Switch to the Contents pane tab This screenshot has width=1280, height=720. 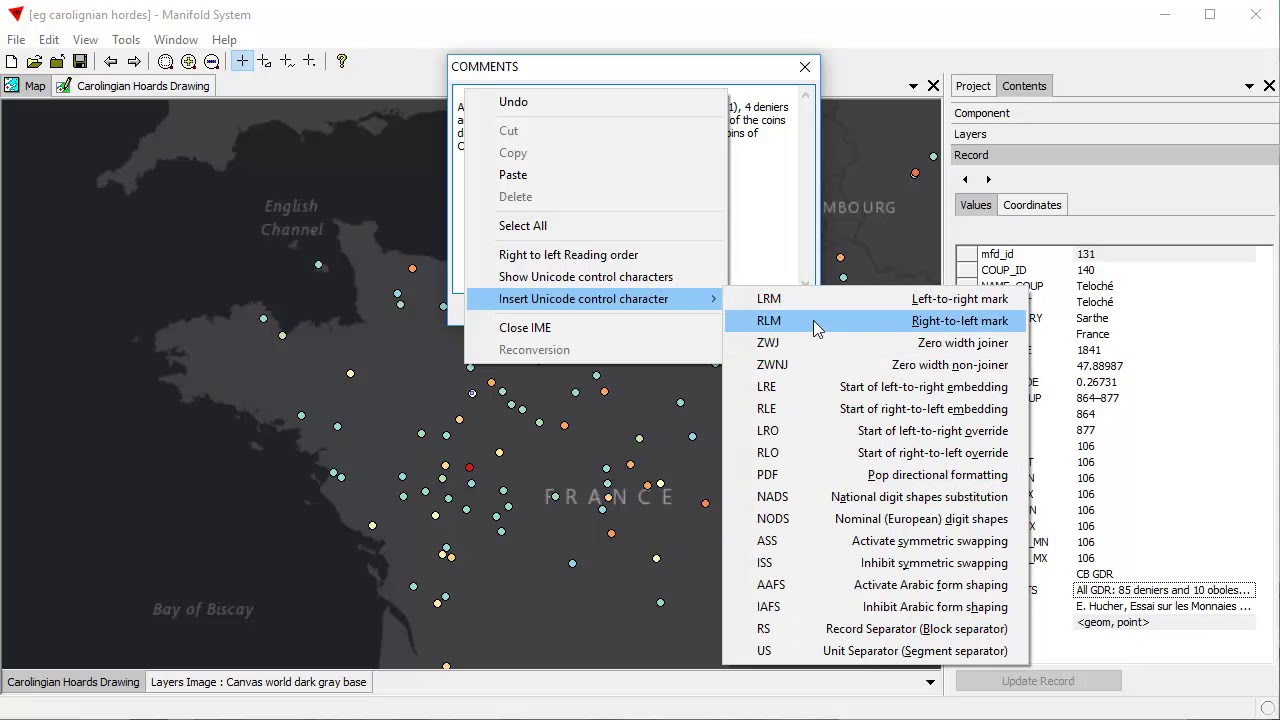click(x=1024, y=86)
